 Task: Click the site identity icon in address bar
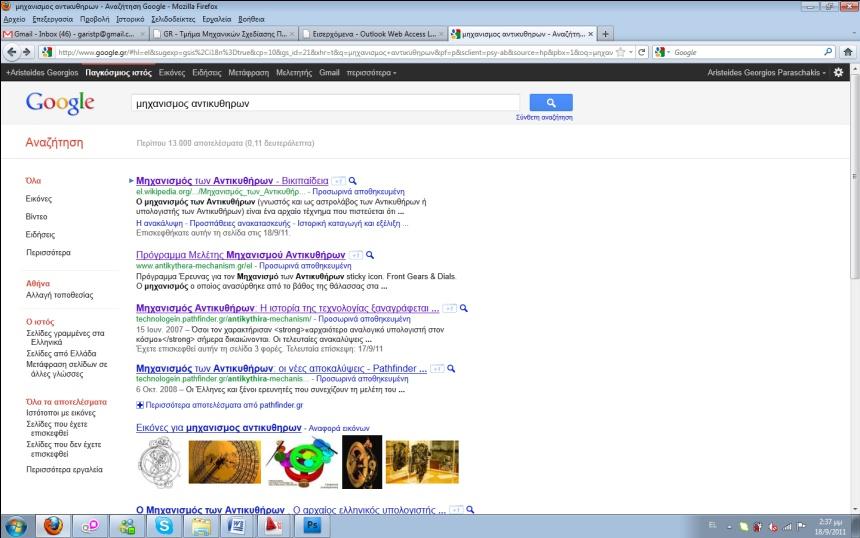coord(47,52)
